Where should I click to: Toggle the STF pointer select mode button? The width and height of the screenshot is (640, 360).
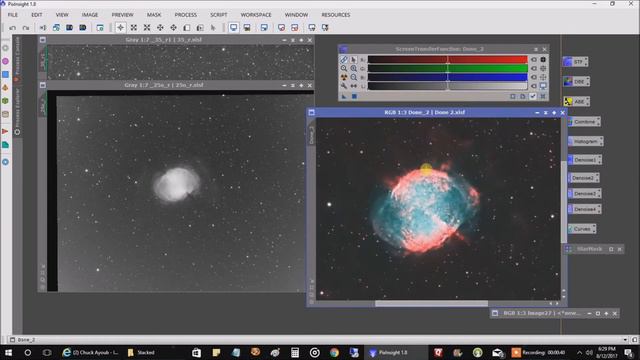coord(353,60)
